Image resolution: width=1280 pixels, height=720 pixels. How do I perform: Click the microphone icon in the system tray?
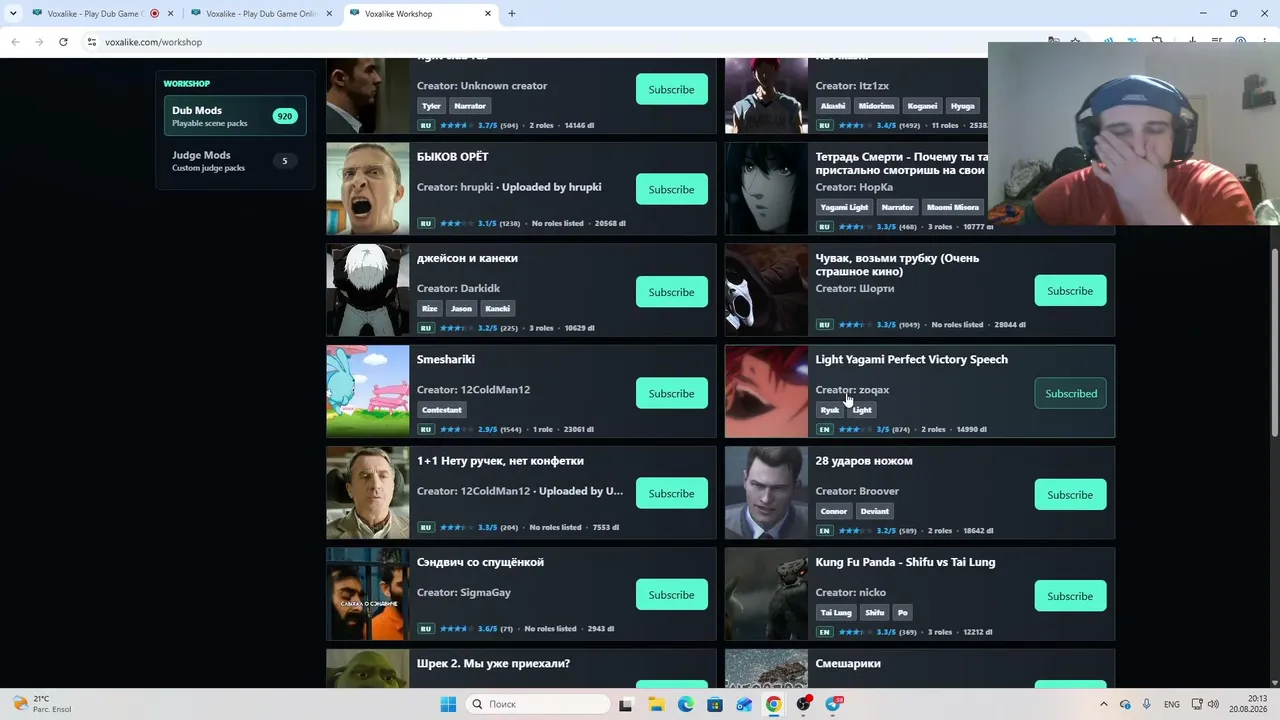tap(1146, 704)
